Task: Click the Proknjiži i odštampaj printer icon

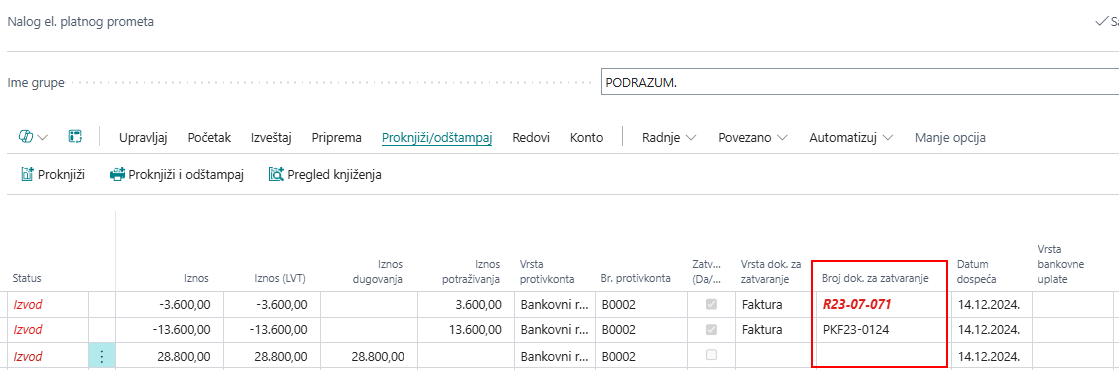Action: (117, 174)
